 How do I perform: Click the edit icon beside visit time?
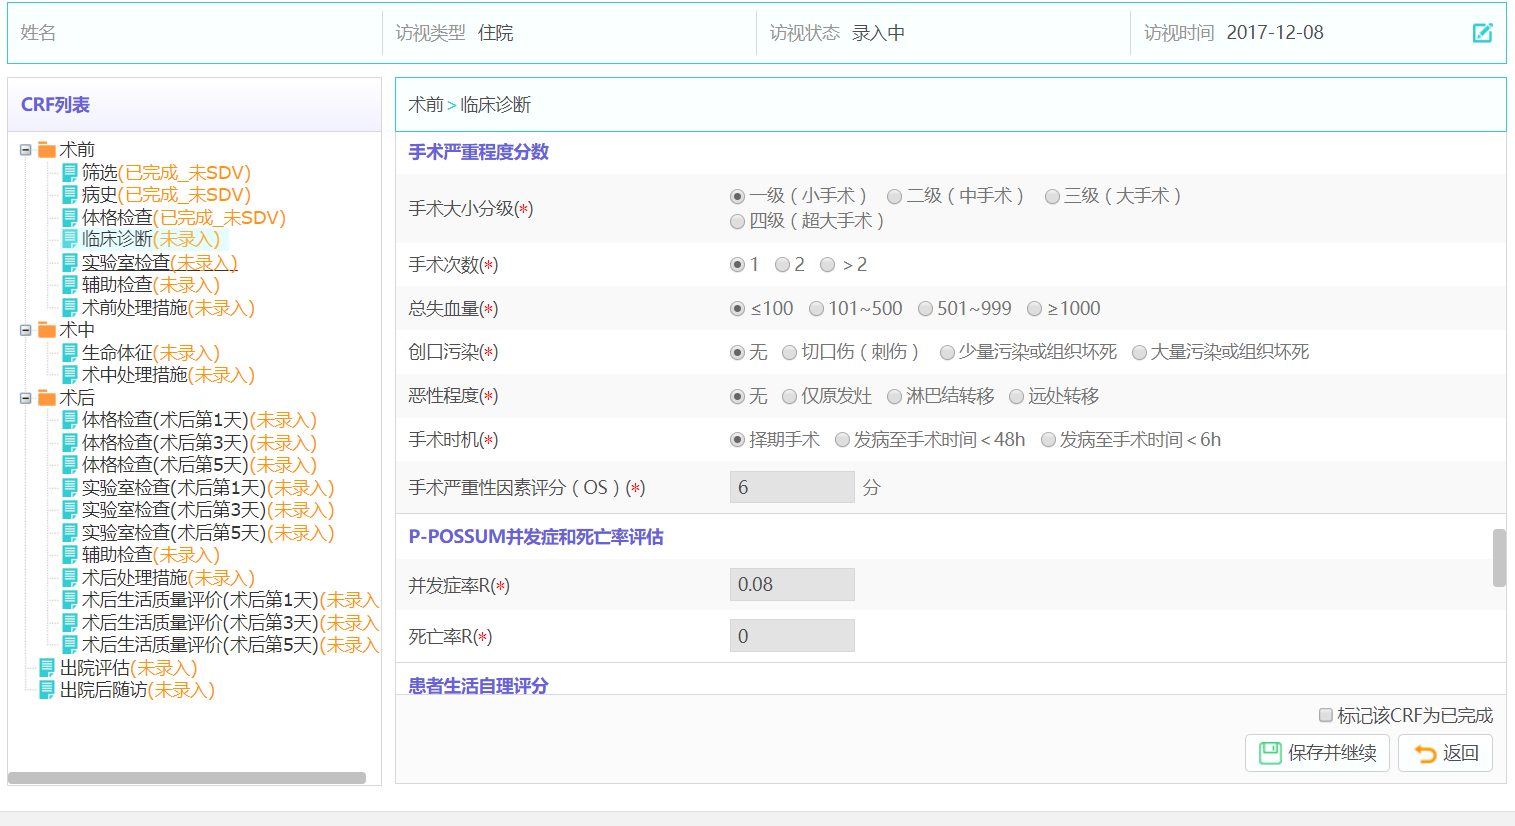coord(1482,33)
